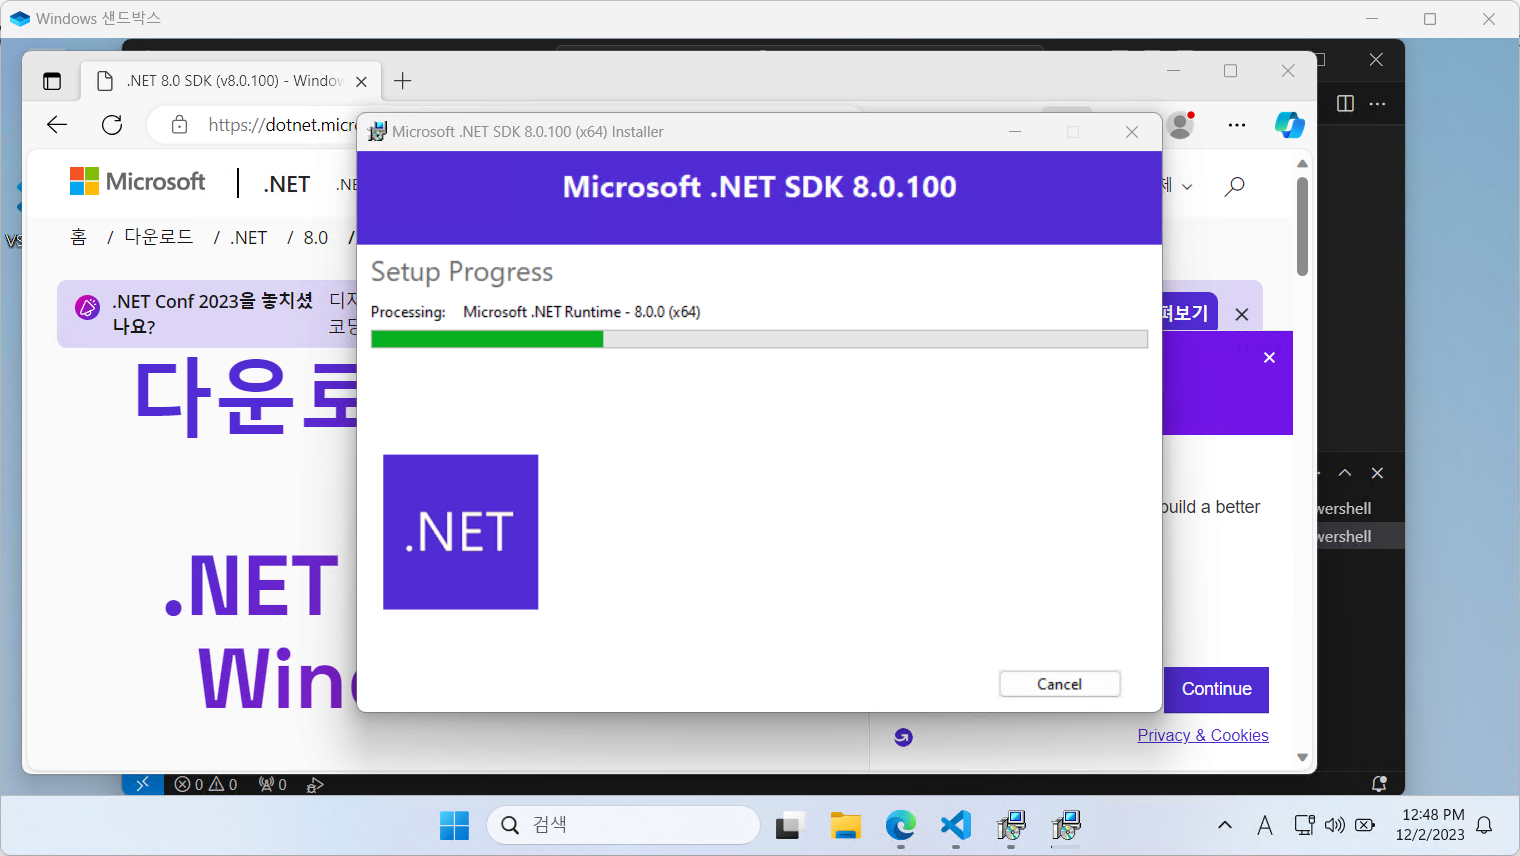Viewport: 1520px width, 856px height.
Task: Click the Edge vertical scrollbar thumb
Action: tap(1302, 226)
